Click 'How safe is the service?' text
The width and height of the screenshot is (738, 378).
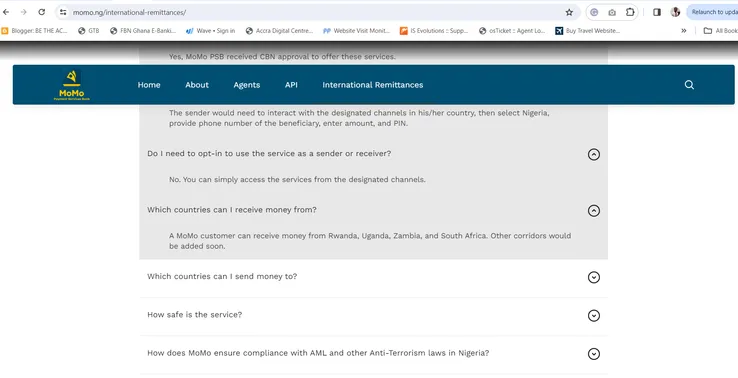coord(194,314)
